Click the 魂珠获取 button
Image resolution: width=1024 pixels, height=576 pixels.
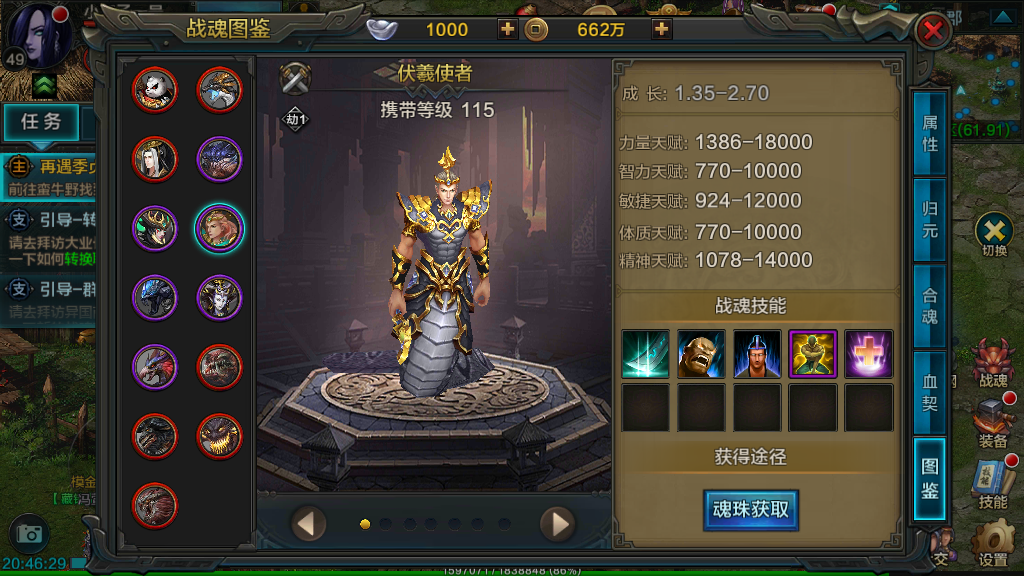[x=750, y=509]
